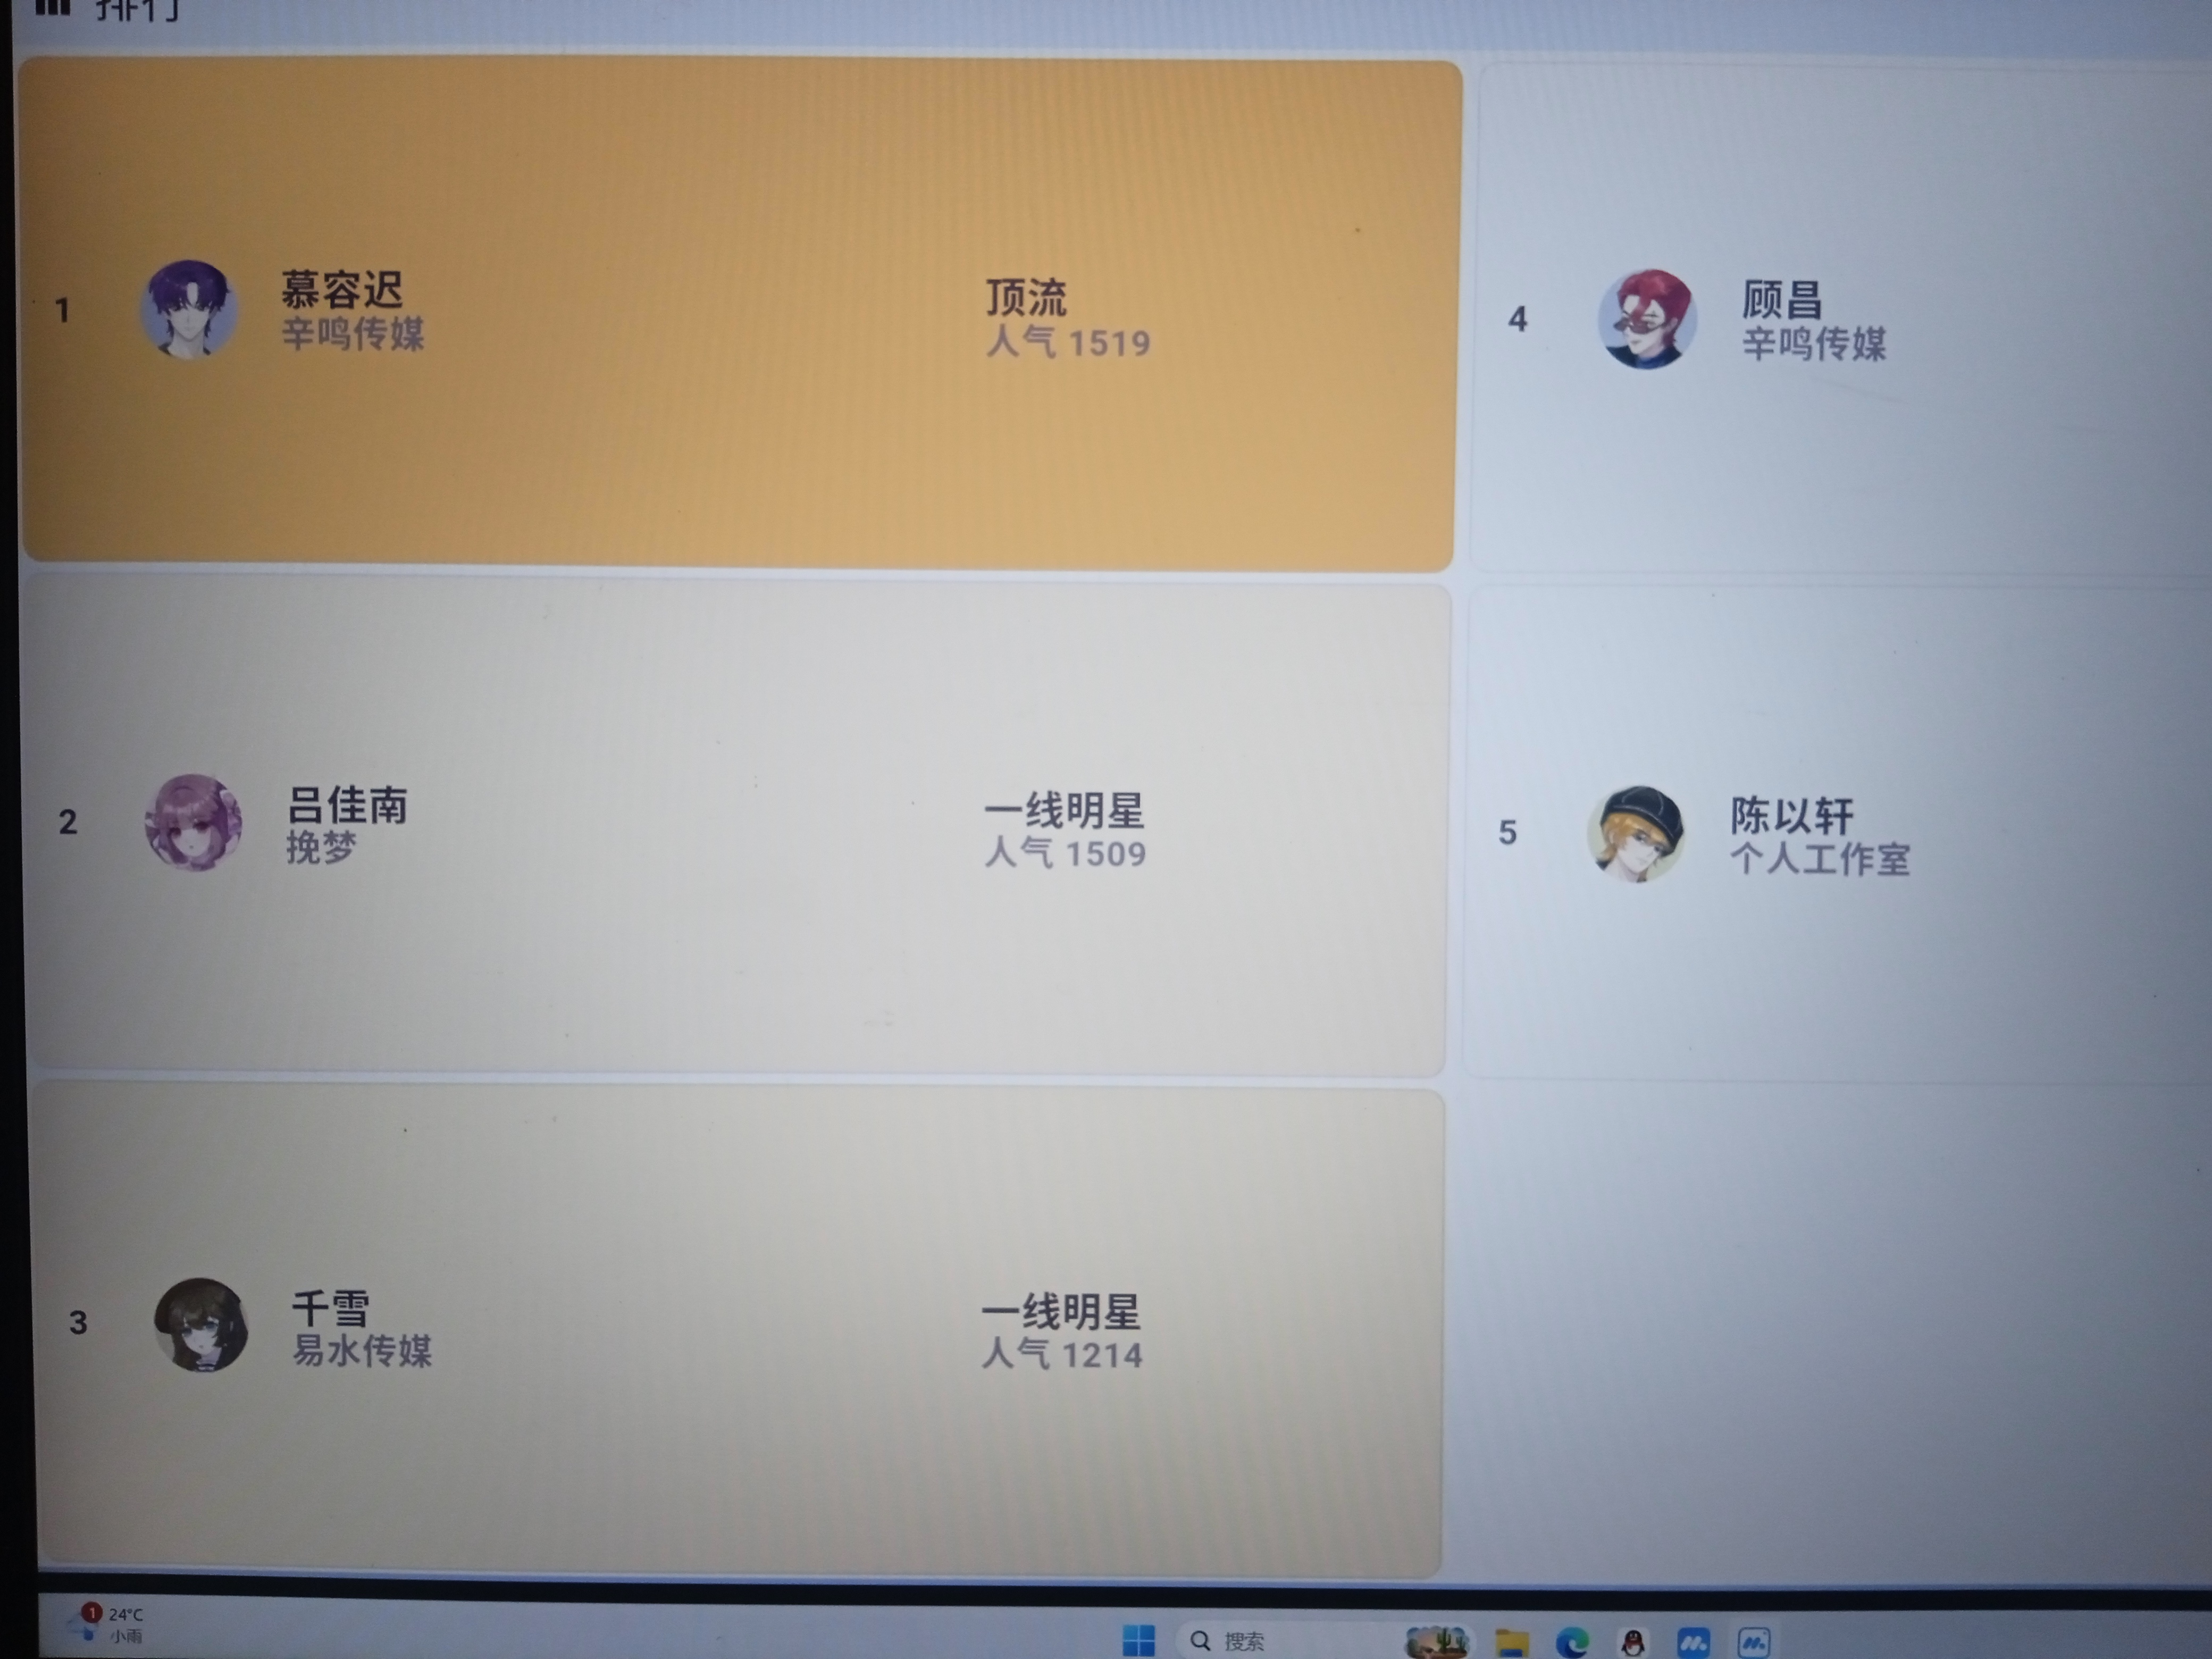Click 吕佳南's pink-haired avatar
Viewport: 2212px width, 1659px height.
pos(194,822)
